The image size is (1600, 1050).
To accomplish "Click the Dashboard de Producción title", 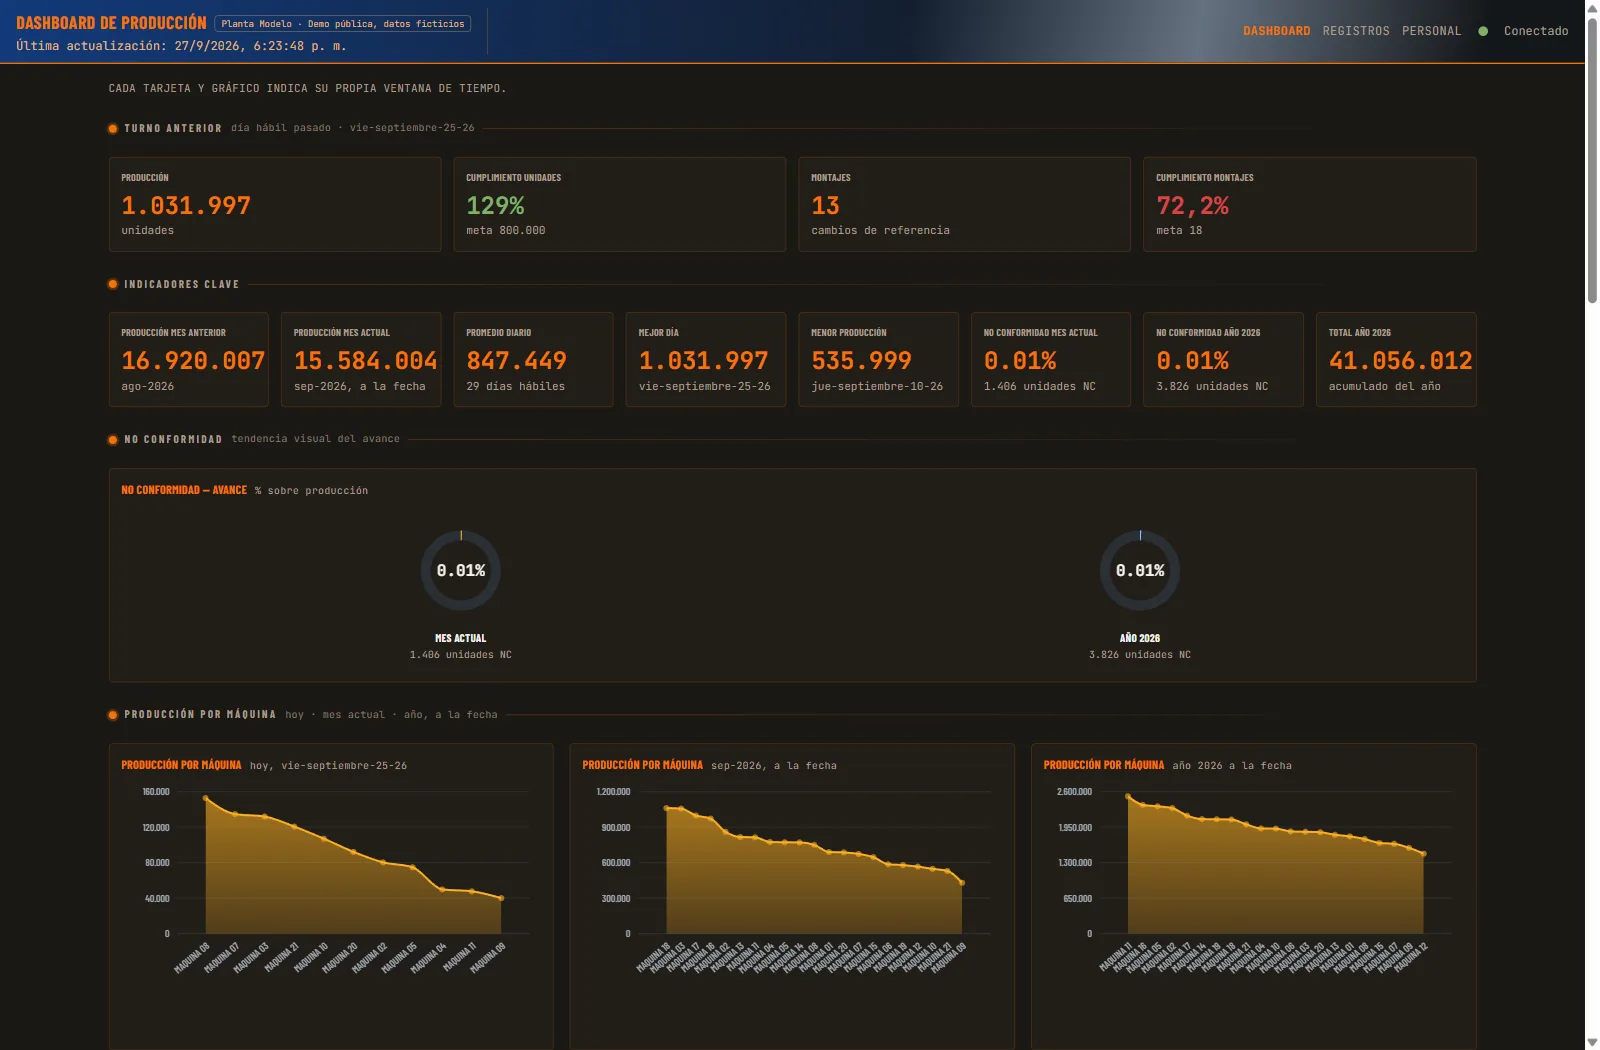I will 111,22.
